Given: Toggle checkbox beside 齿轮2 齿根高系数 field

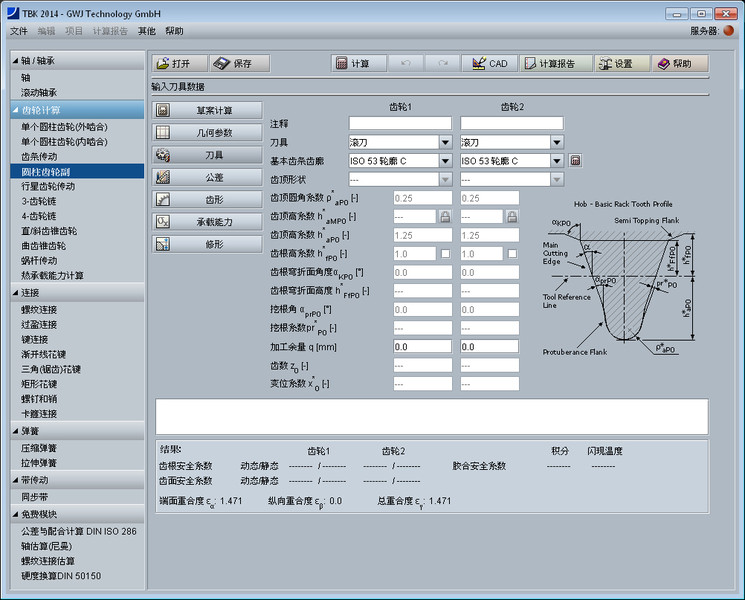Looking at the screenshot, I should tap(511, 254).
